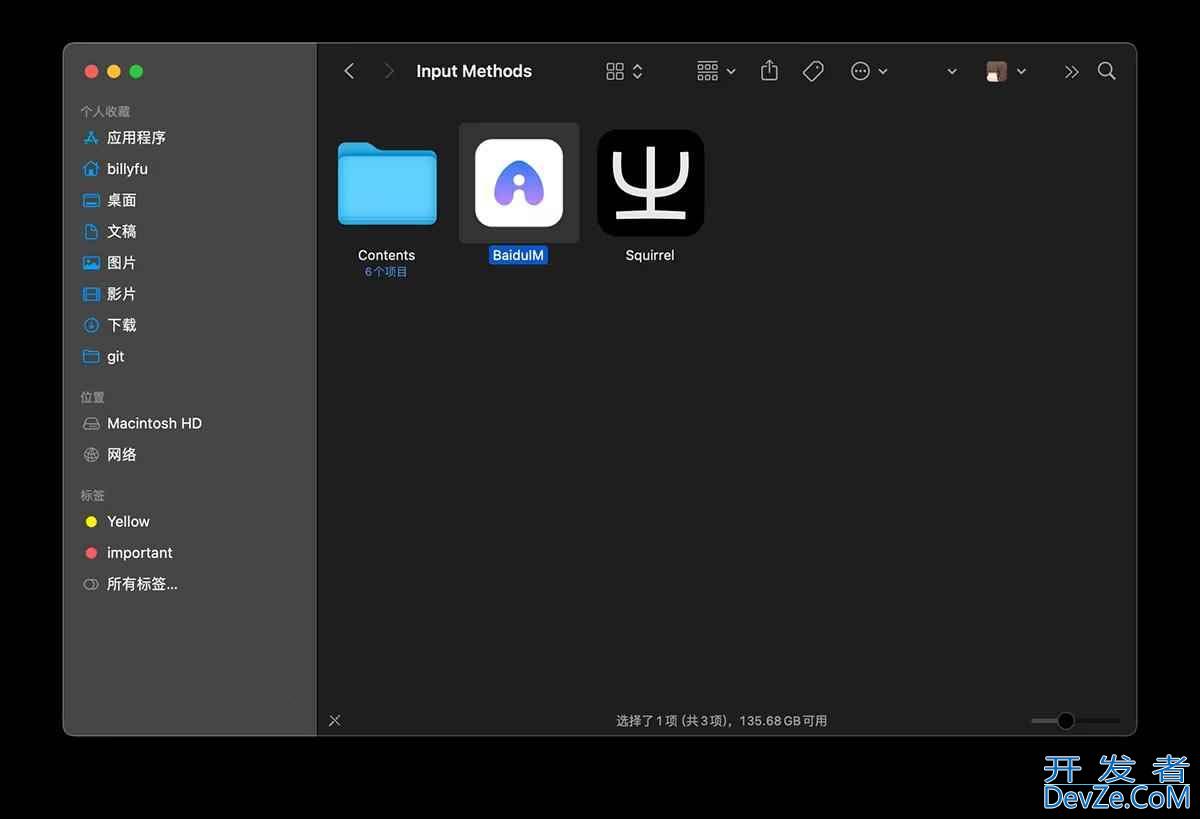Expand the avatar dropdown arrow
The width and height of the screenshot is (1200, 819).
pyautogui.click(x=1021, y=71)
